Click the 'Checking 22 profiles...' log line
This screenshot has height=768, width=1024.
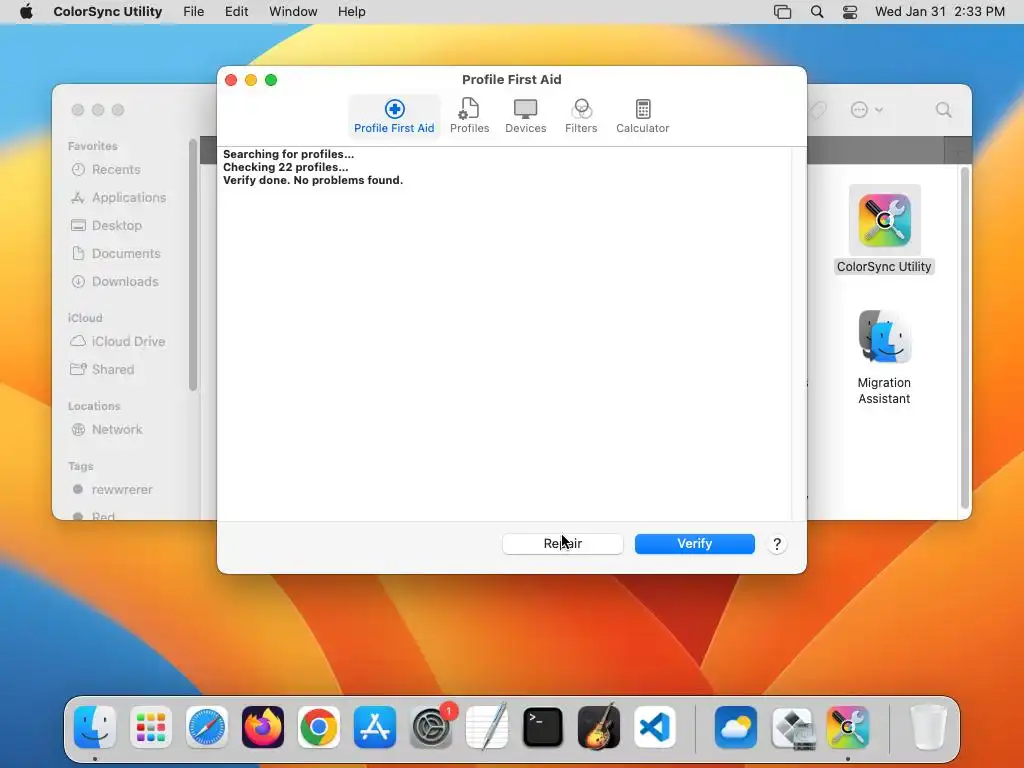click(x=285, y=167)
